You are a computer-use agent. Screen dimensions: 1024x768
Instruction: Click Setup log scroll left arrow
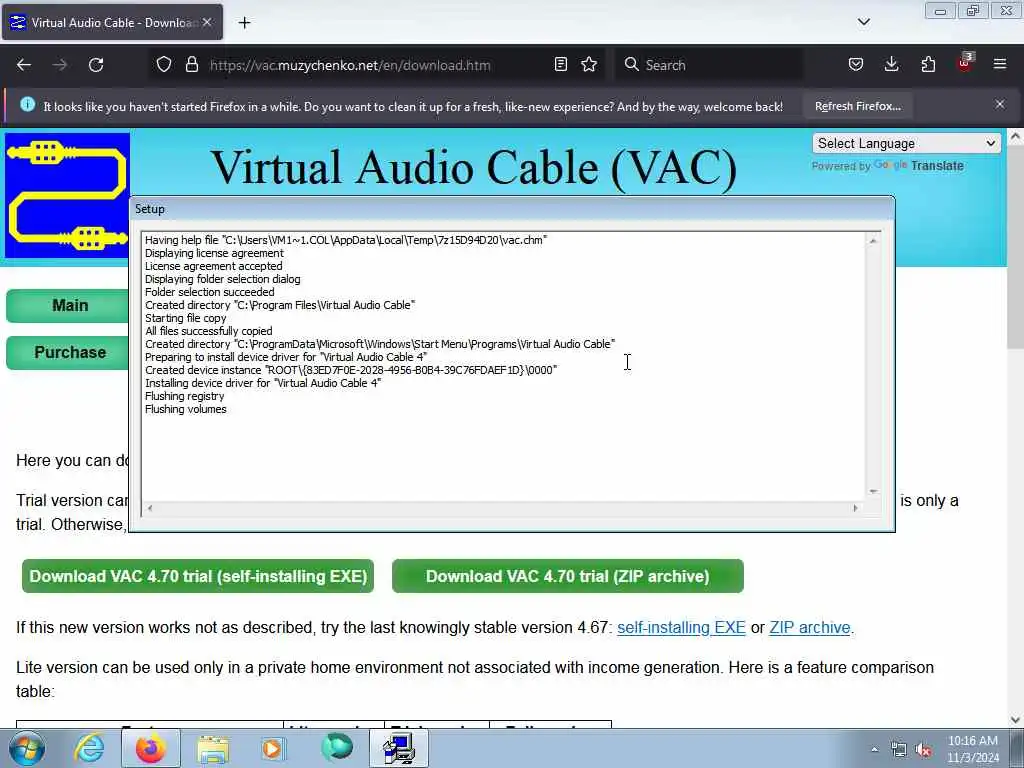pyautogui.click(x=150, y=508)
